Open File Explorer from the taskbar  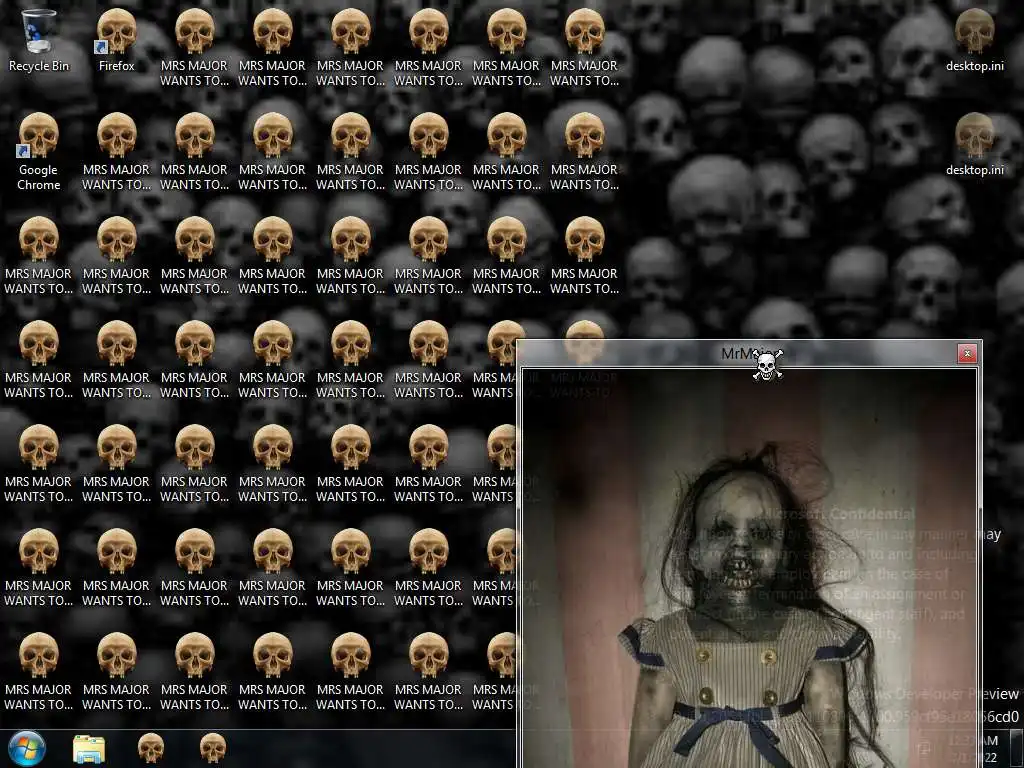tap(89, 749)
